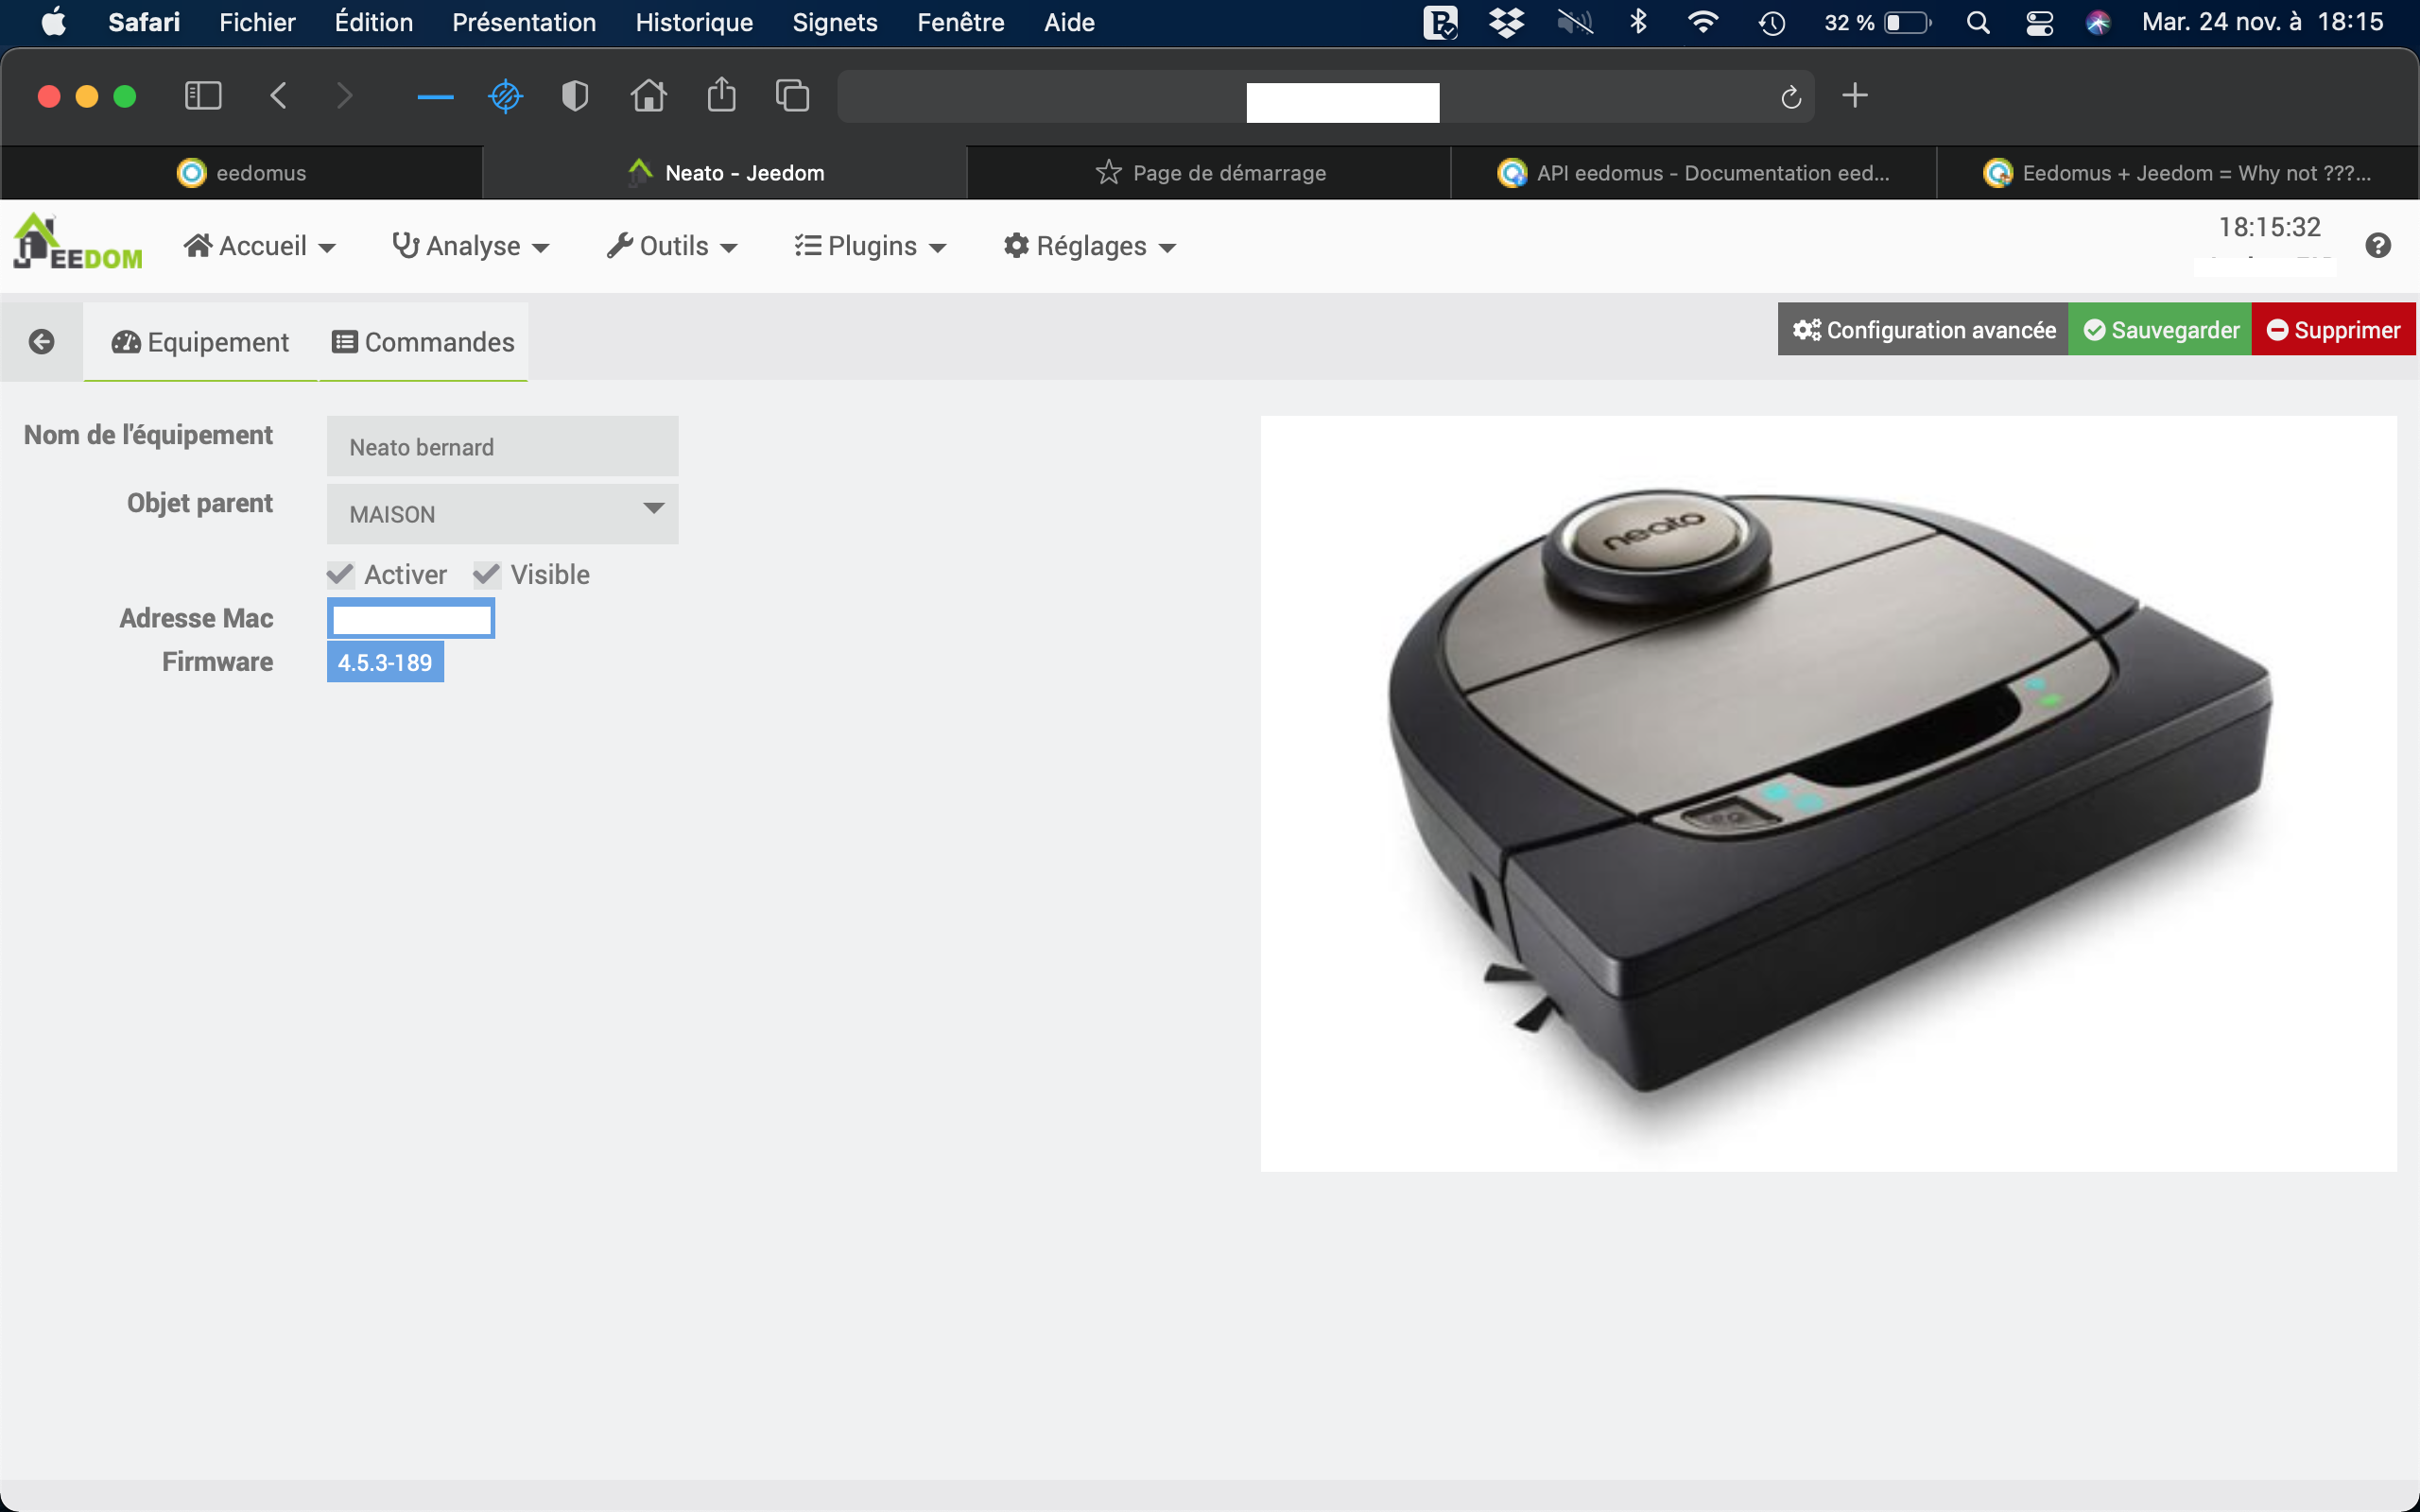Open the Aide menu

(1069, 22)
